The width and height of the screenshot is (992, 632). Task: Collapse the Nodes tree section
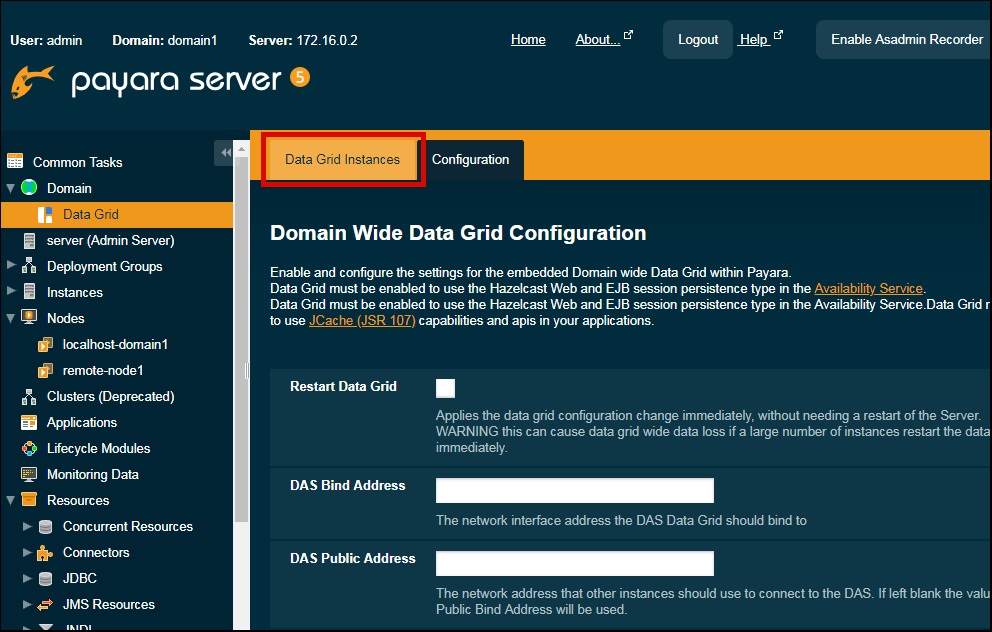(x=10, y=318)
